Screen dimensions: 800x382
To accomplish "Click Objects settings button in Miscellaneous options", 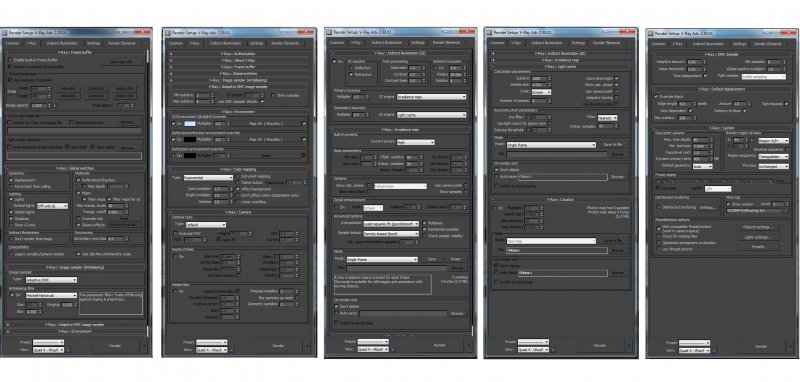I will pyautogui.click(x=758, y=227).
